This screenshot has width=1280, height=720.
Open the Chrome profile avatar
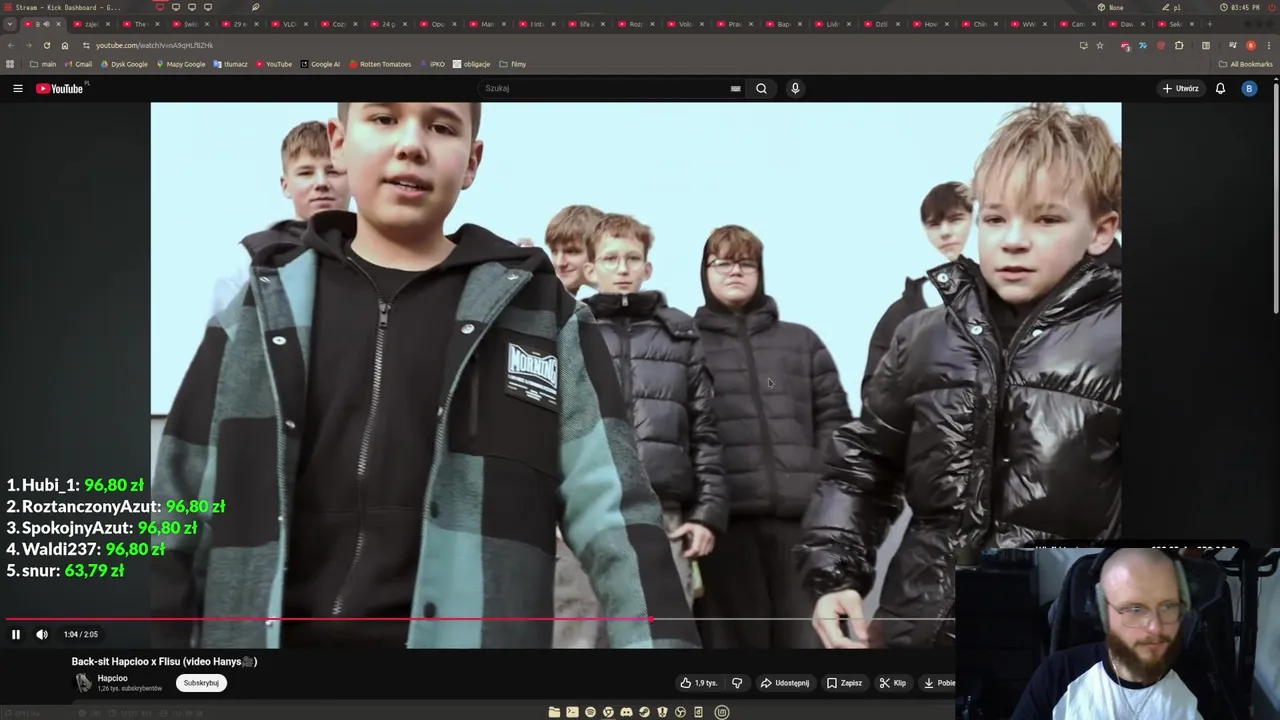[x=1251, y=45]
